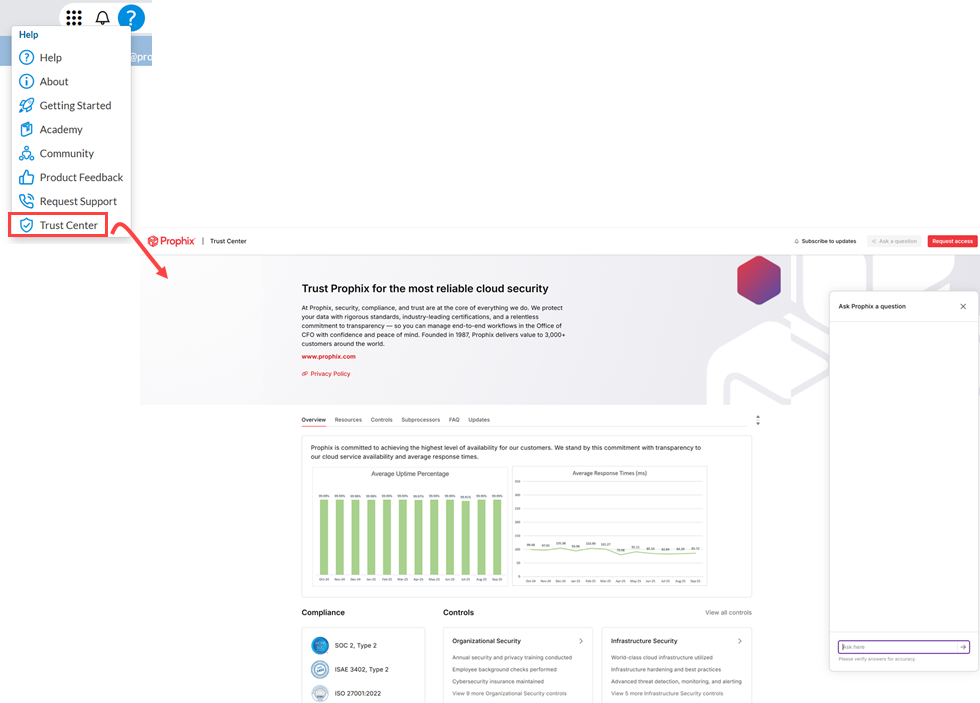Select Request Support in Help menu
980x703 pixels.
pyautogui.click(x=78, y=201)
